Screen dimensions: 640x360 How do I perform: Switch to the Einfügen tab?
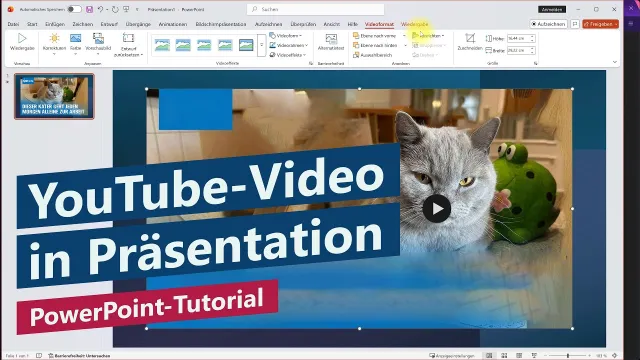click(x=55, y=24)
